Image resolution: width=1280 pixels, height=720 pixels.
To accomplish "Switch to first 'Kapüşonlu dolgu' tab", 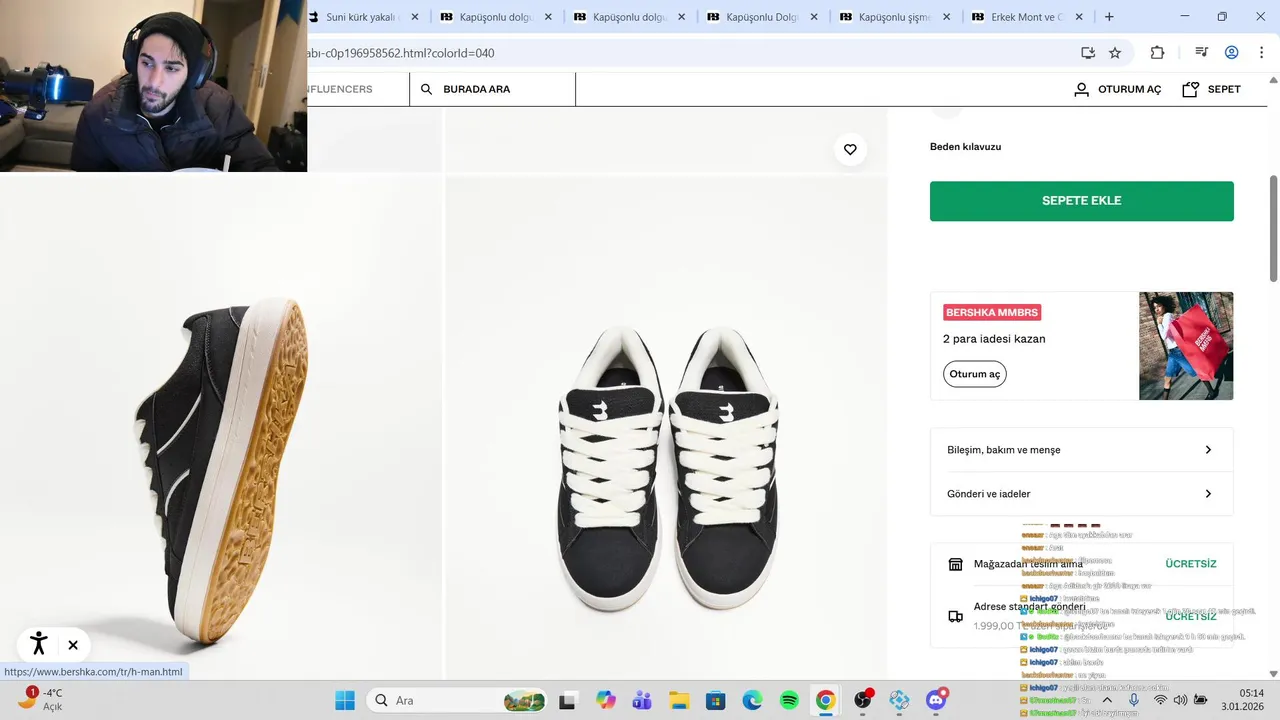I will (496, 17).
